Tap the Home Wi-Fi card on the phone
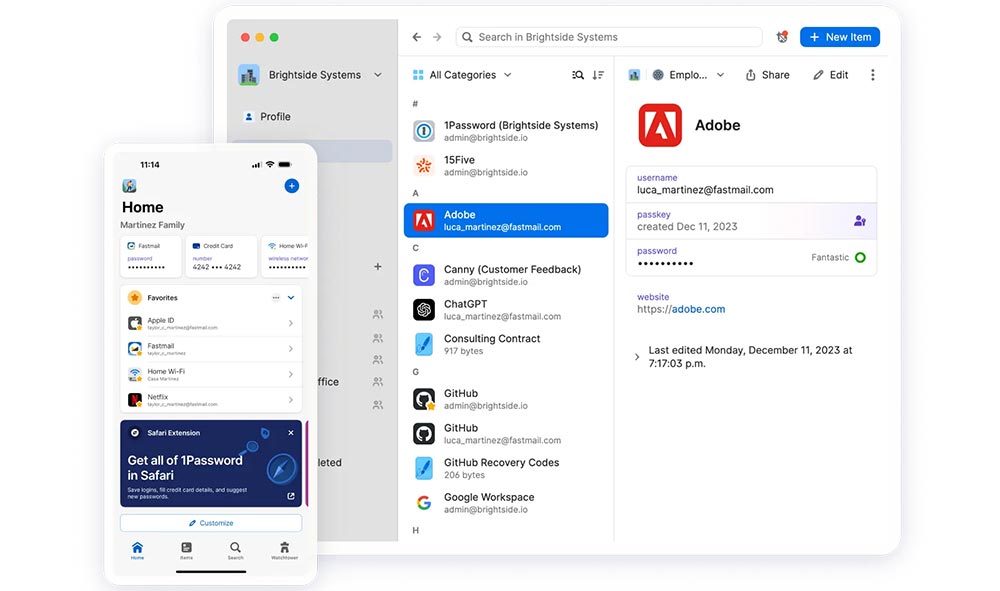Viewport: 1000px width, 591px height. pyautogui.click(x=286, y=256)
